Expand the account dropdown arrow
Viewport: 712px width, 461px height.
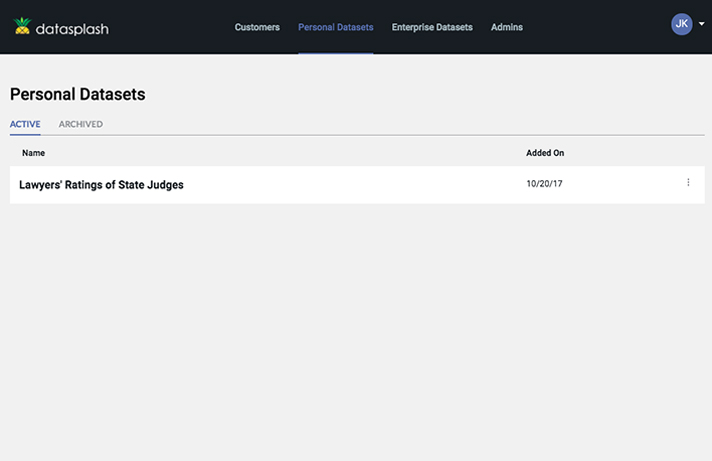tap(702, 25)
